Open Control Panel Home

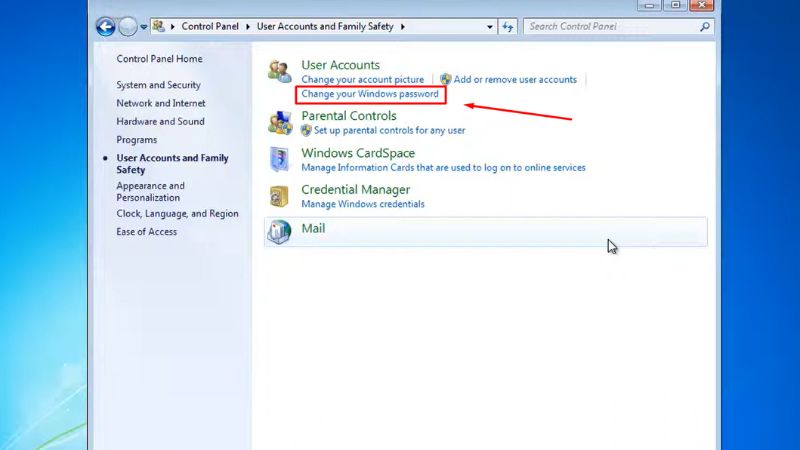pos(159,59)
